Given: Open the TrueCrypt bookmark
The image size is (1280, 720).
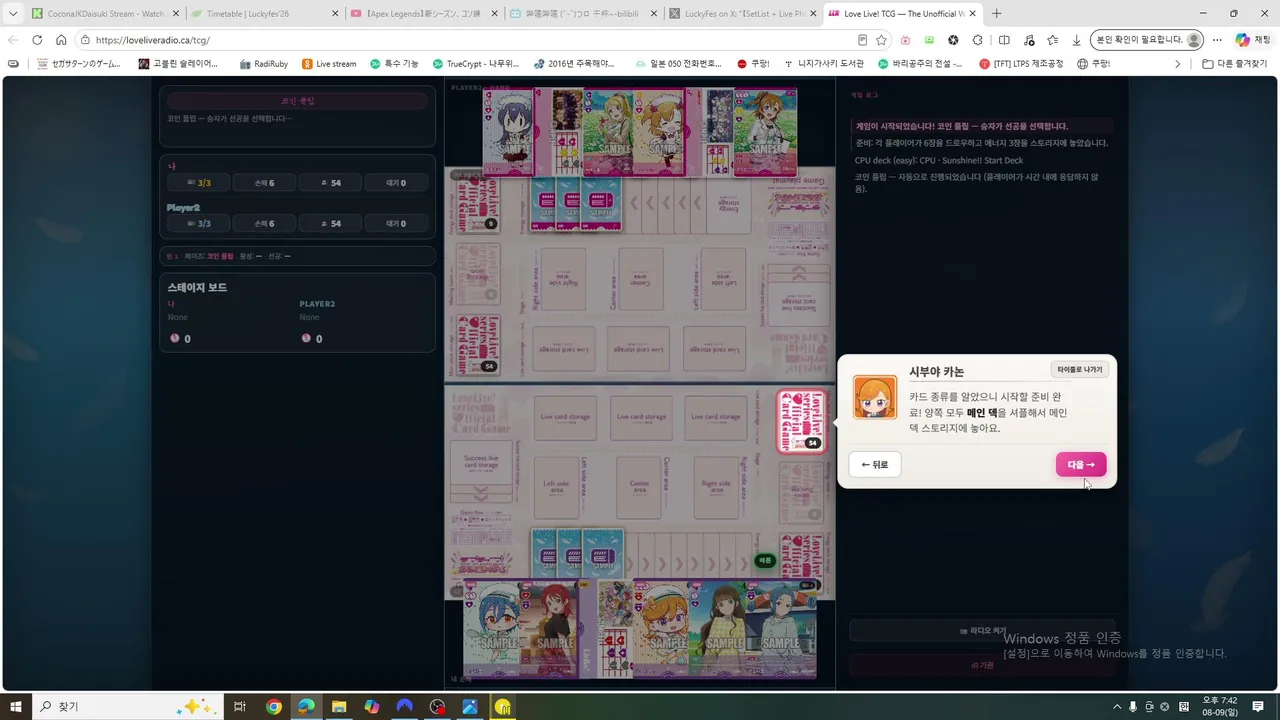Looking at the screenshot, I should coord(475,64).
